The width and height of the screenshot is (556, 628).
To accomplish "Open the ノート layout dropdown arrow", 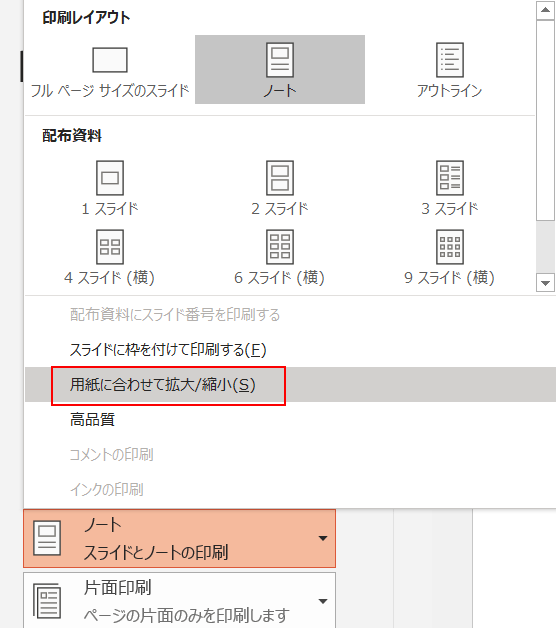I will pyautogui.click(x=323, y=538).
